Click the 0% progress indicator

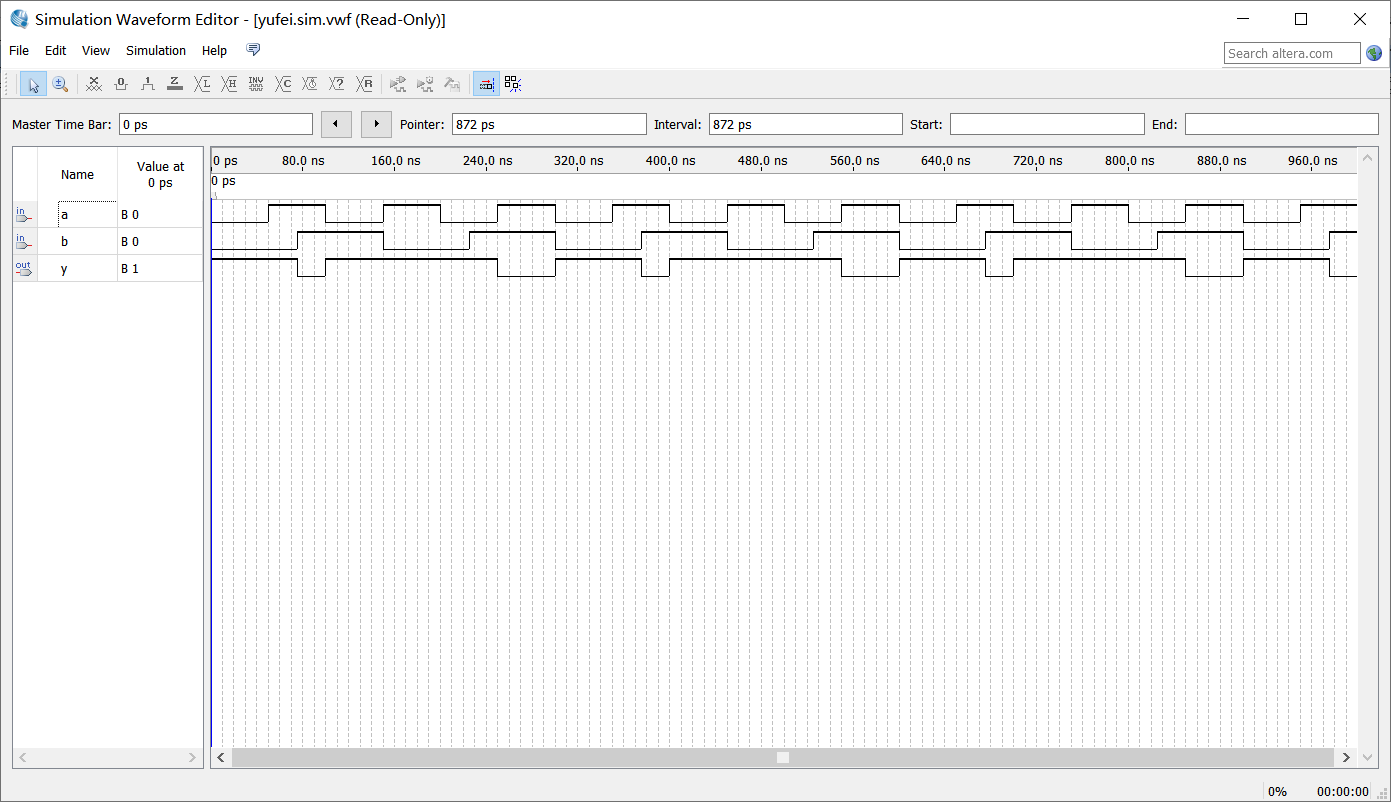pos(1277,791)
